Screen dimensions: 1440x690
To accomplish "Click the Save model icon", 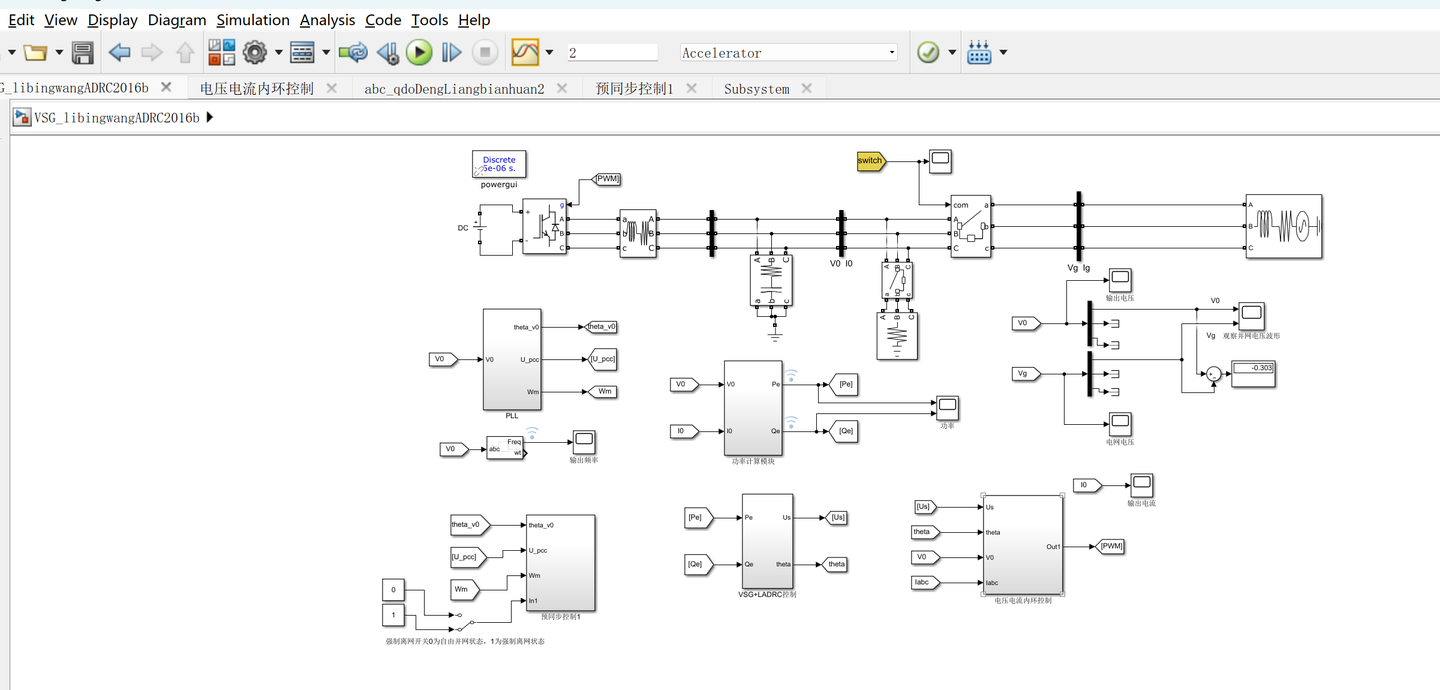I will [x=83, y=52].
